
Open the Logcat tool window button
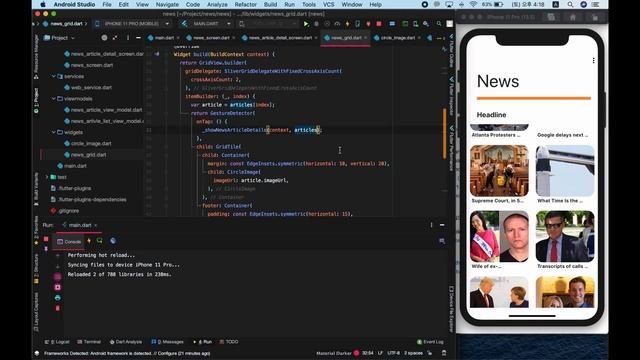[x=57, y=342]
